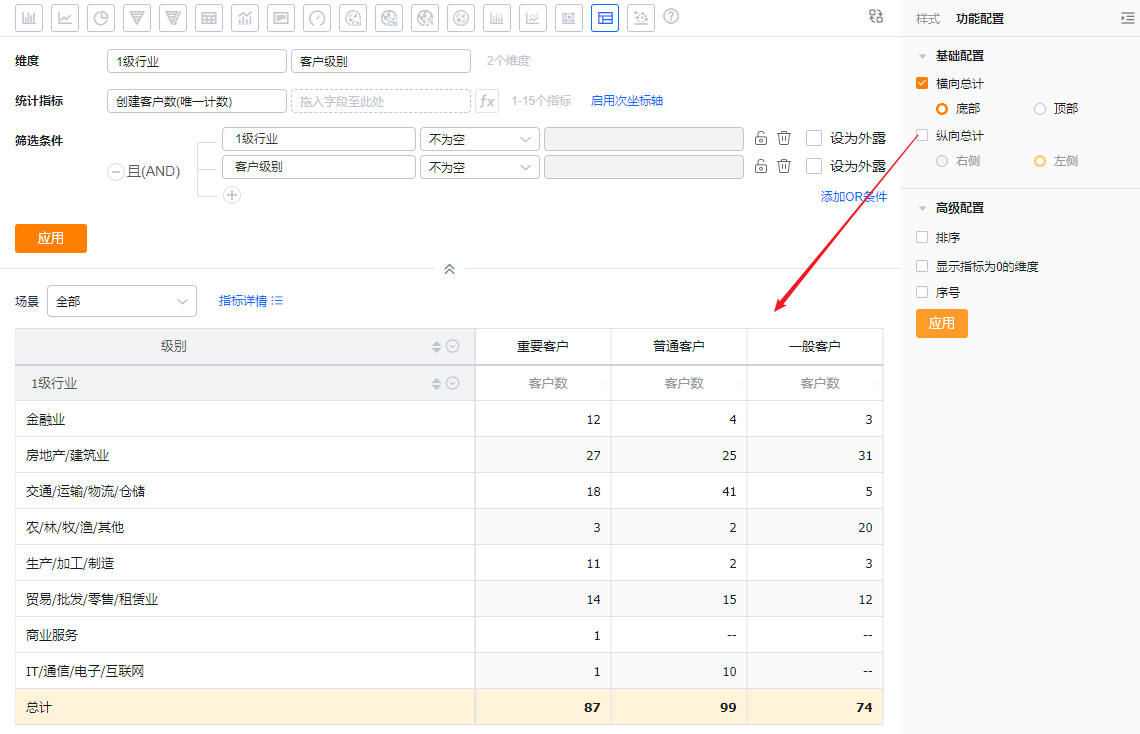The height and width of the screenshot is (734, 1140).
Task: Click the 拖入字段至此处 field box
Action: (x=380, y=101)
